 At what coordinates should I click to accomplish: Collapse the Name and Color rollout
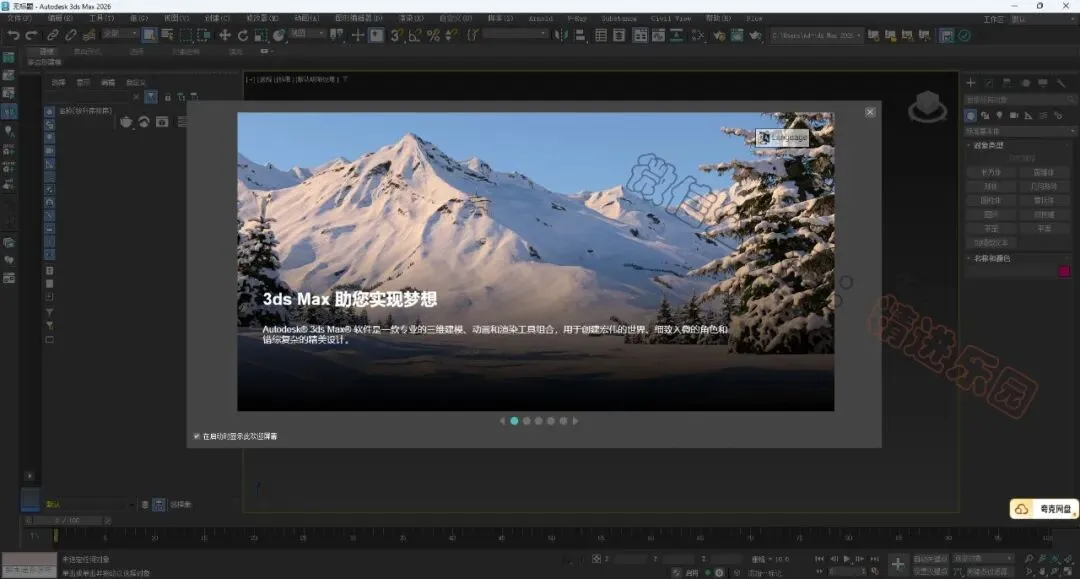coord(990,259)
